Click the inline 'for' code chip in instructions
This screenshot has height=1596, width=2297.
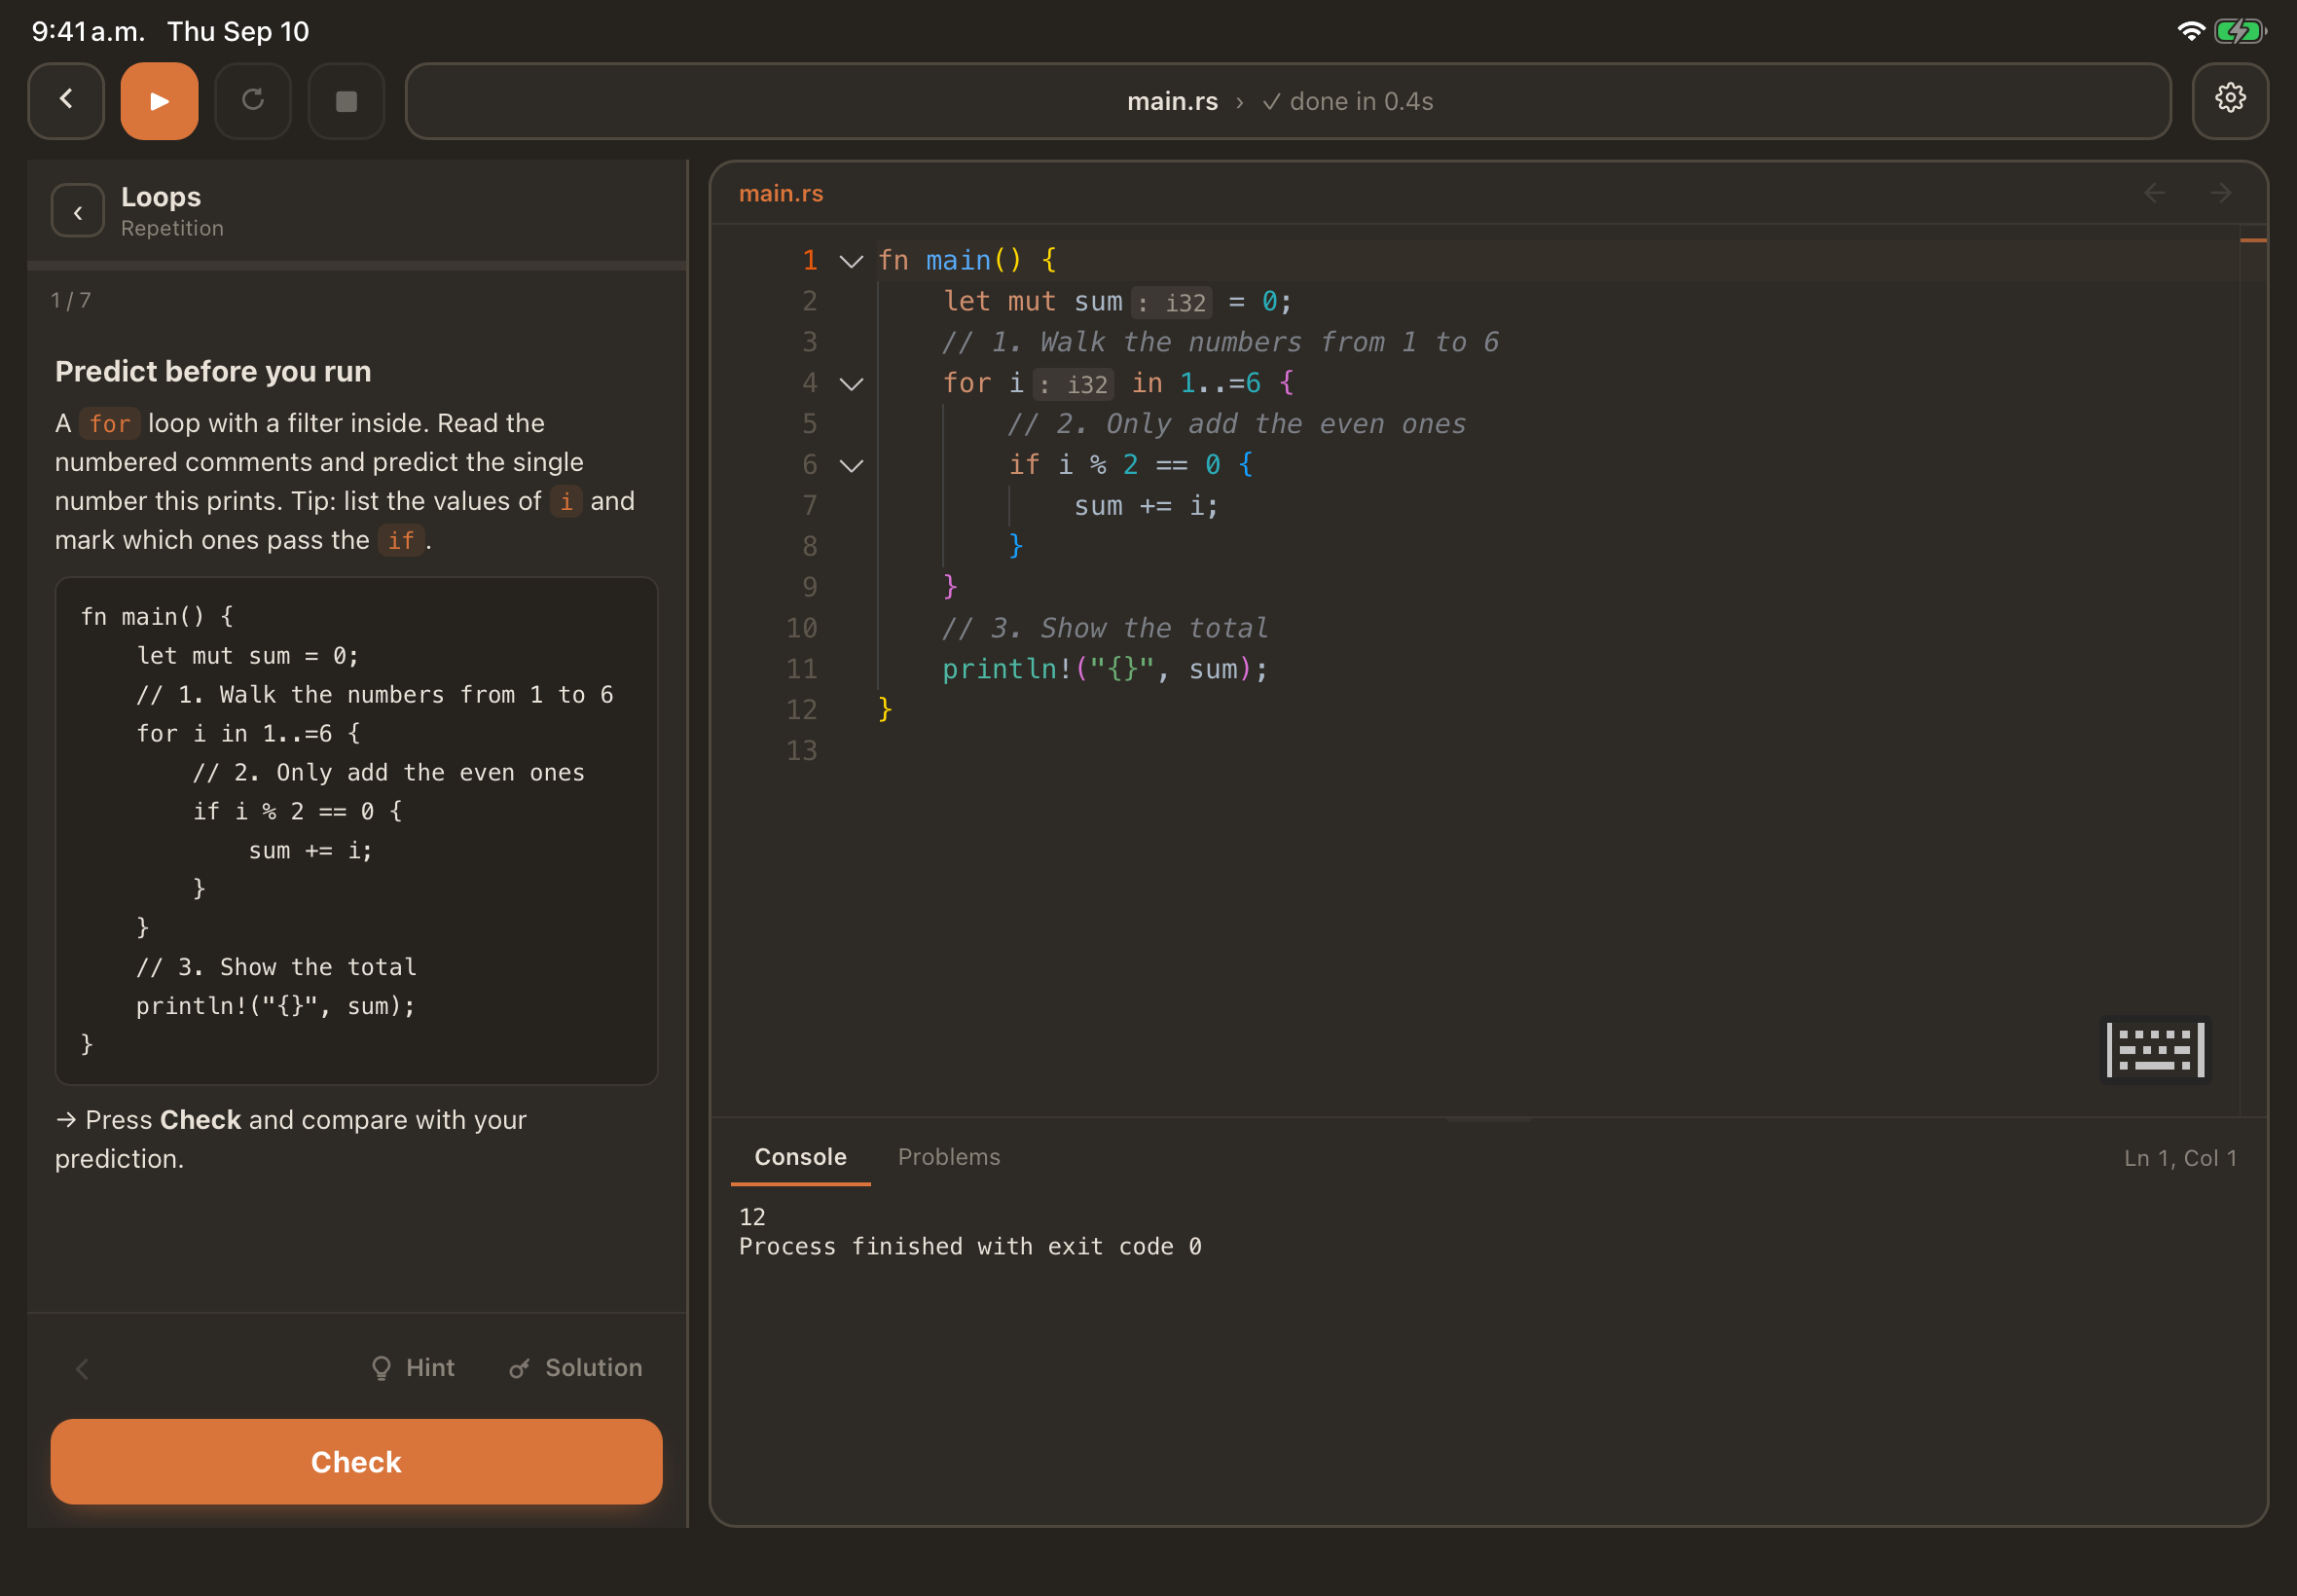pyautogui.click(x=110, y=424)
